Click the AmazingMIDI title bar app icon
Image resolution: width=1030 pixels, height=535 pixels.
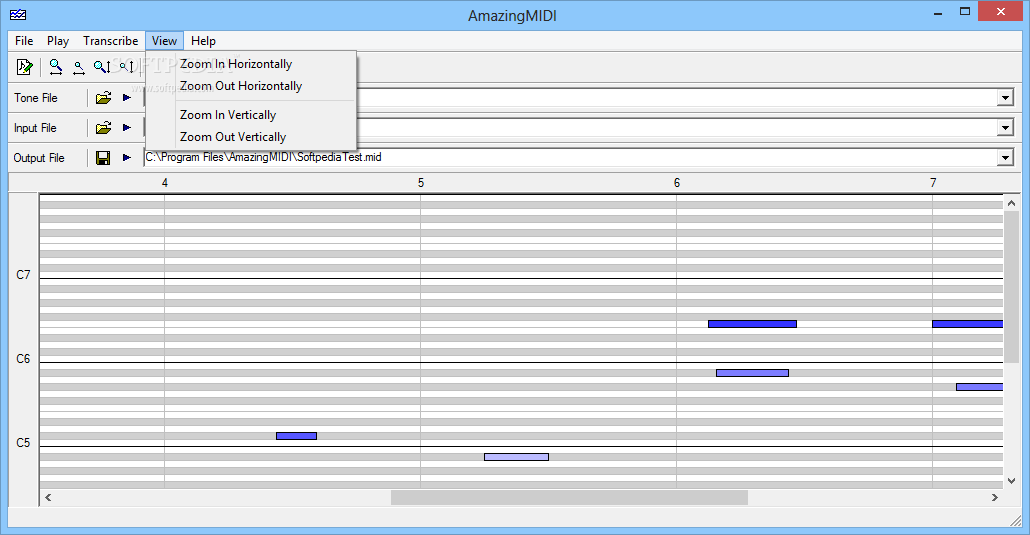point(18,14)
